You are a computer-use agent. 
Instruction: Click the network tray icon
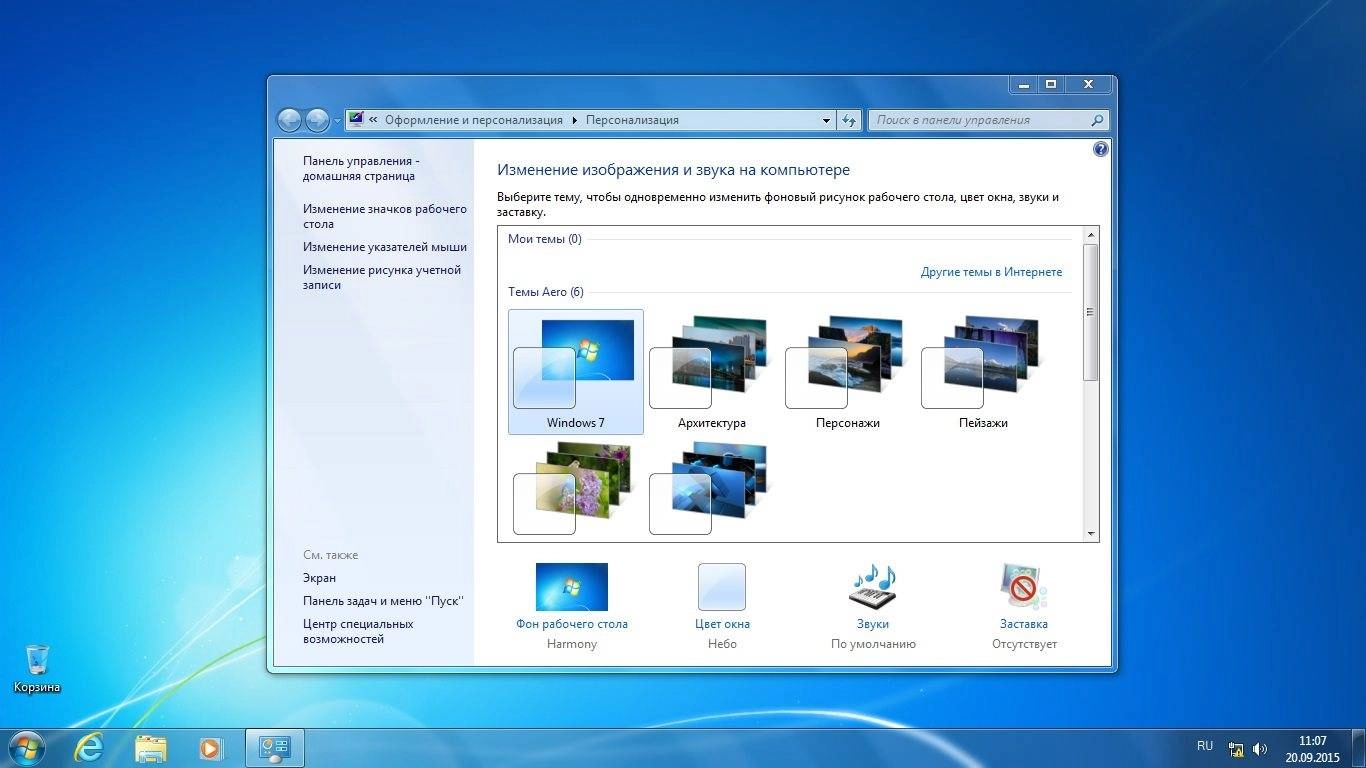click(1237, 748)
